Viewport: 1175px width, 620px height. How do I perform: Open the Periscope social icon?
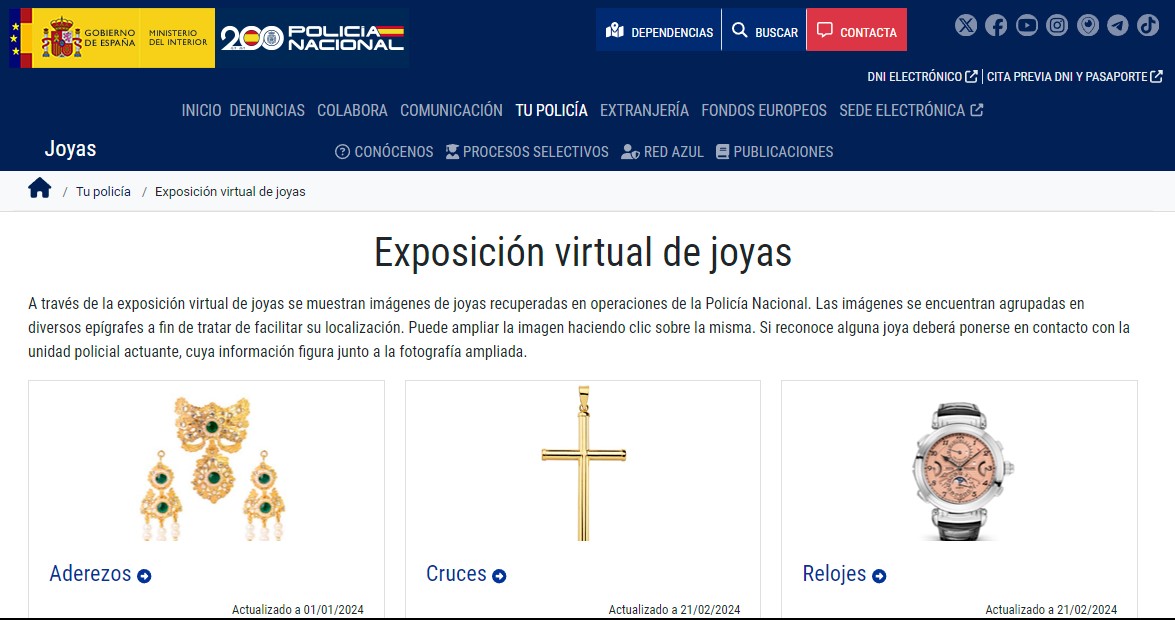pos(1088,26)
